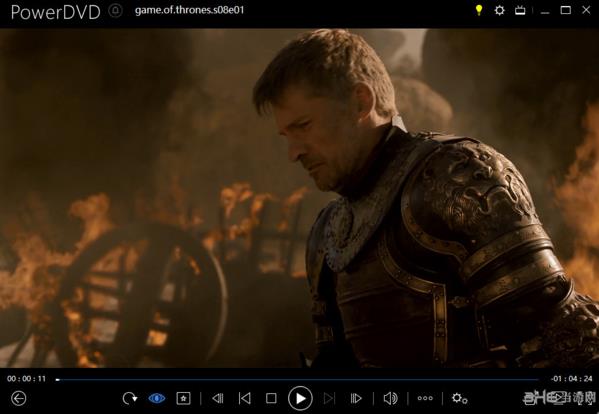Viewport: 599px width, 414px height.
Task: Close the PowerDVD window
Action: pyautogui.click(x=586, y=10)
